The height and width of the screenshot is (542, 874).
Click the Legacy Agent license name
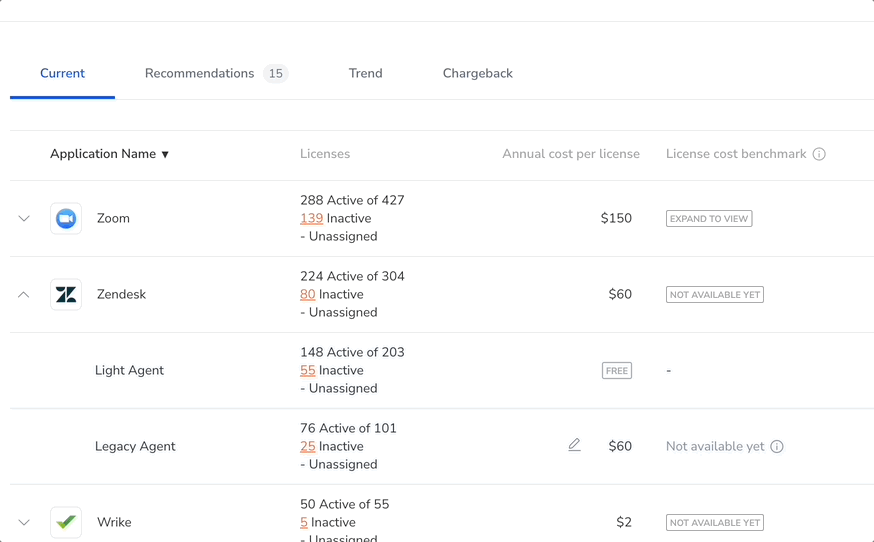(x=135, y=446)
